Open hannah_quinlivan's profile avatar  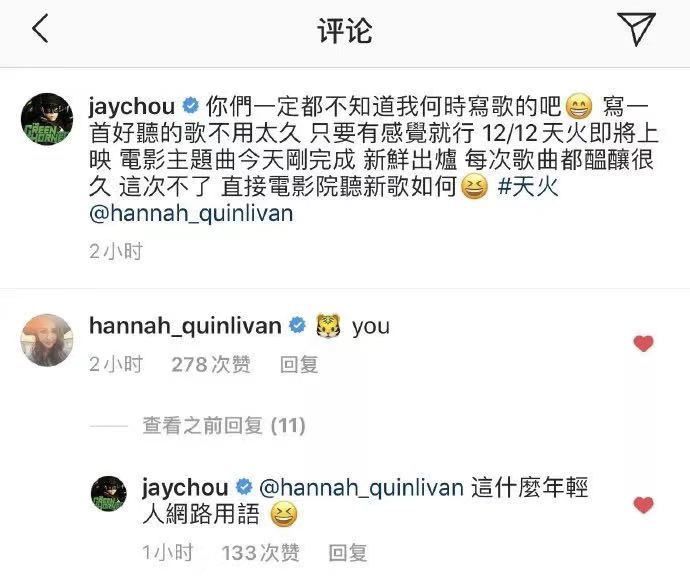click(x=47, y=340)
